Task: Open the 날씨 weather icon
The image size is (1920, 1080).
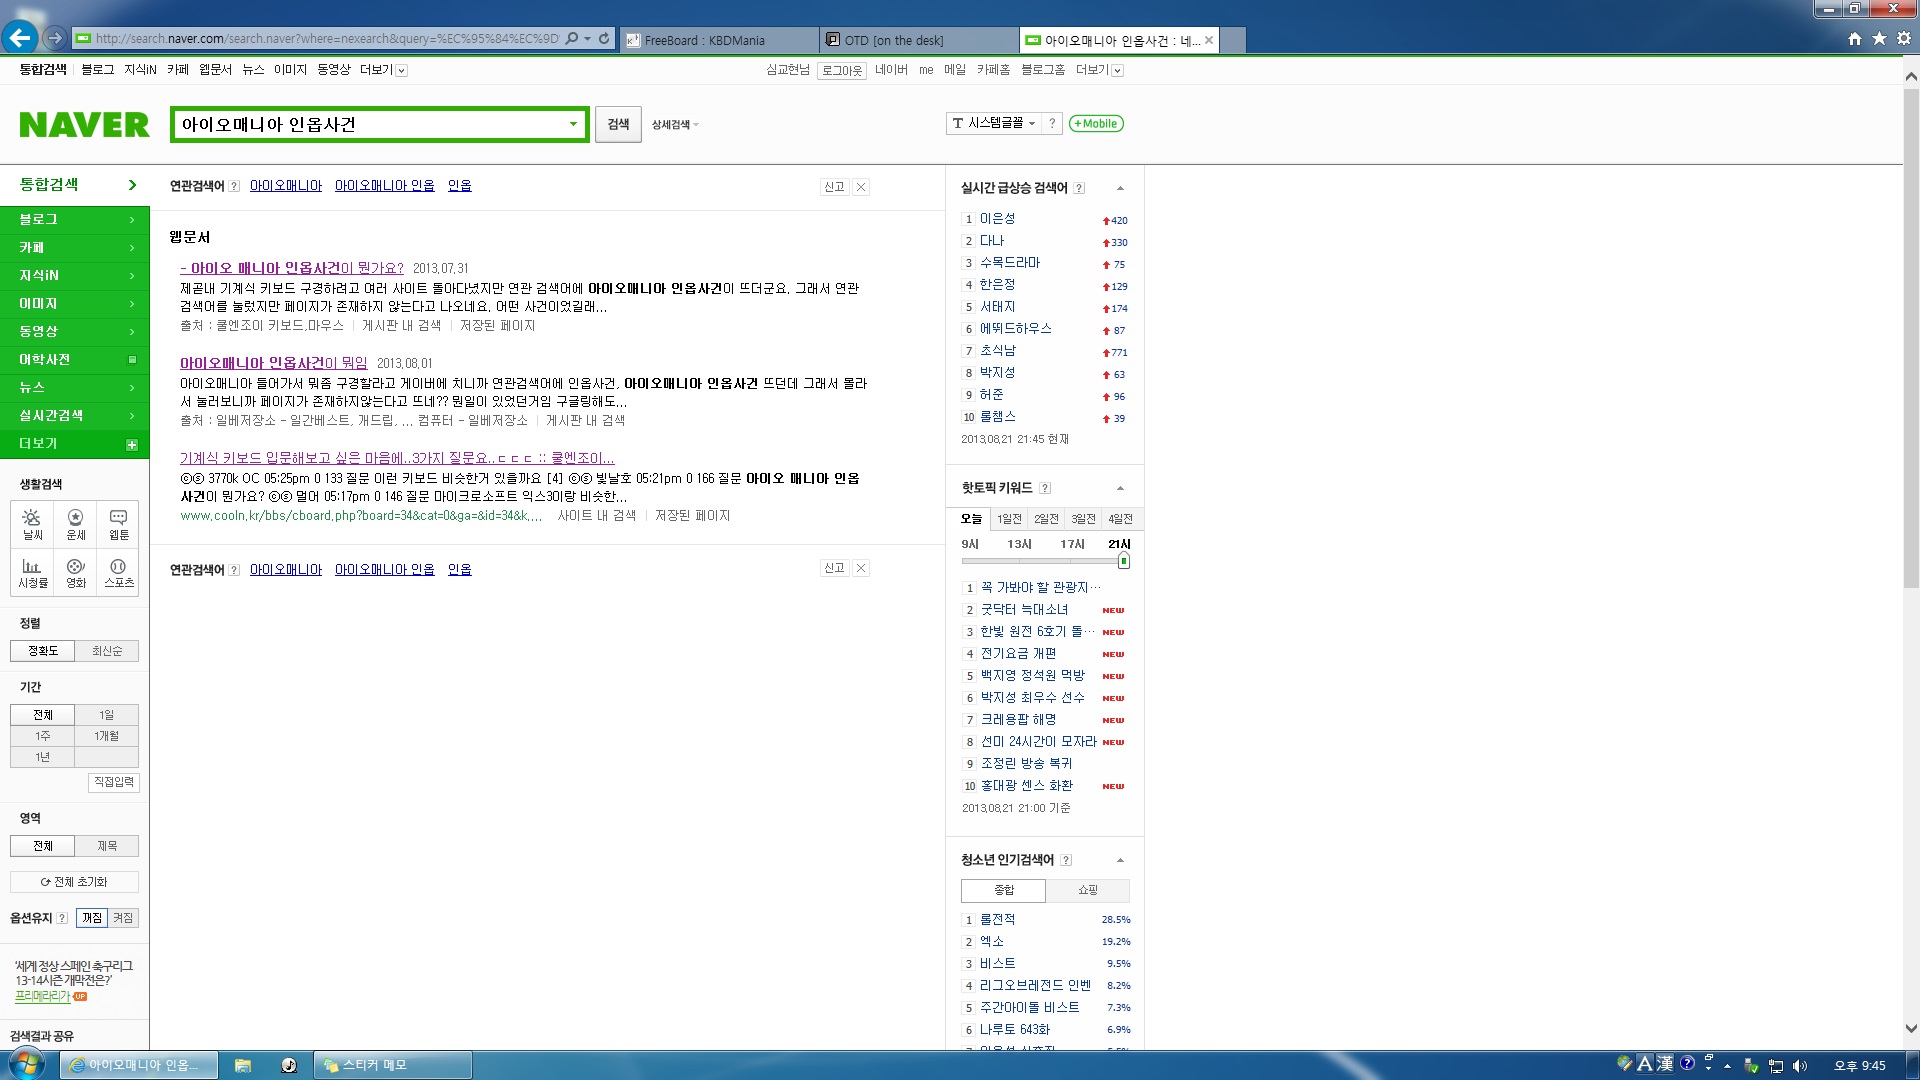Action: tap(32, 524)
